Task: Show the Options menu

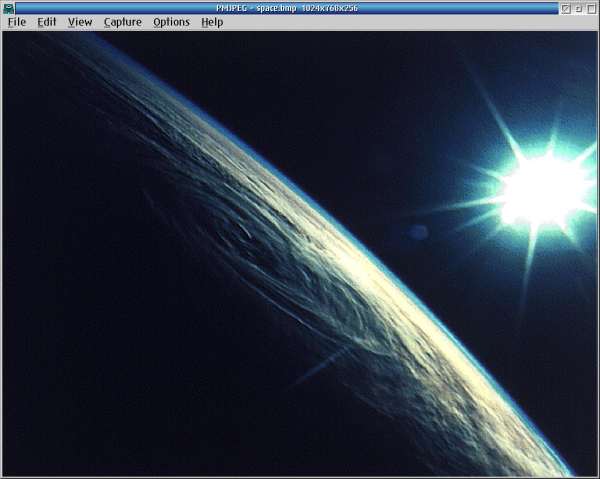Action: click(171, 22)
